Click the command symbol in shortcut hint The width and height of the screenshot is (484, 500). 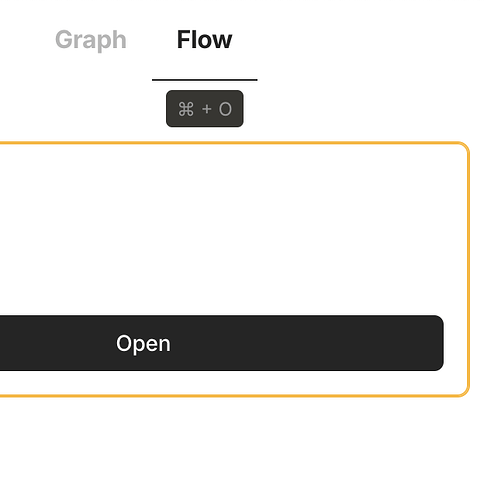click(x=186, y=109)
